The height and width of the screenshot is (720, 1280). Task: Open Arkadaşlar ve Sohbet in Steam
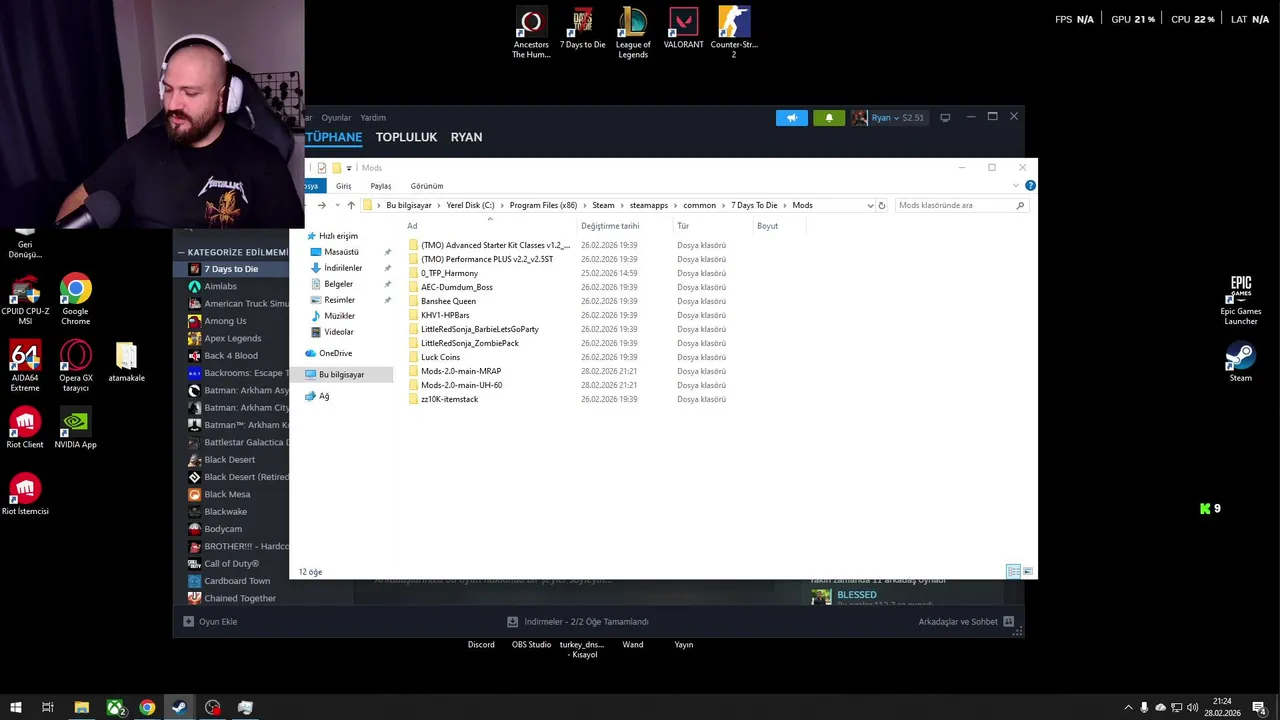pyautogui.click(x=966, y=621)
